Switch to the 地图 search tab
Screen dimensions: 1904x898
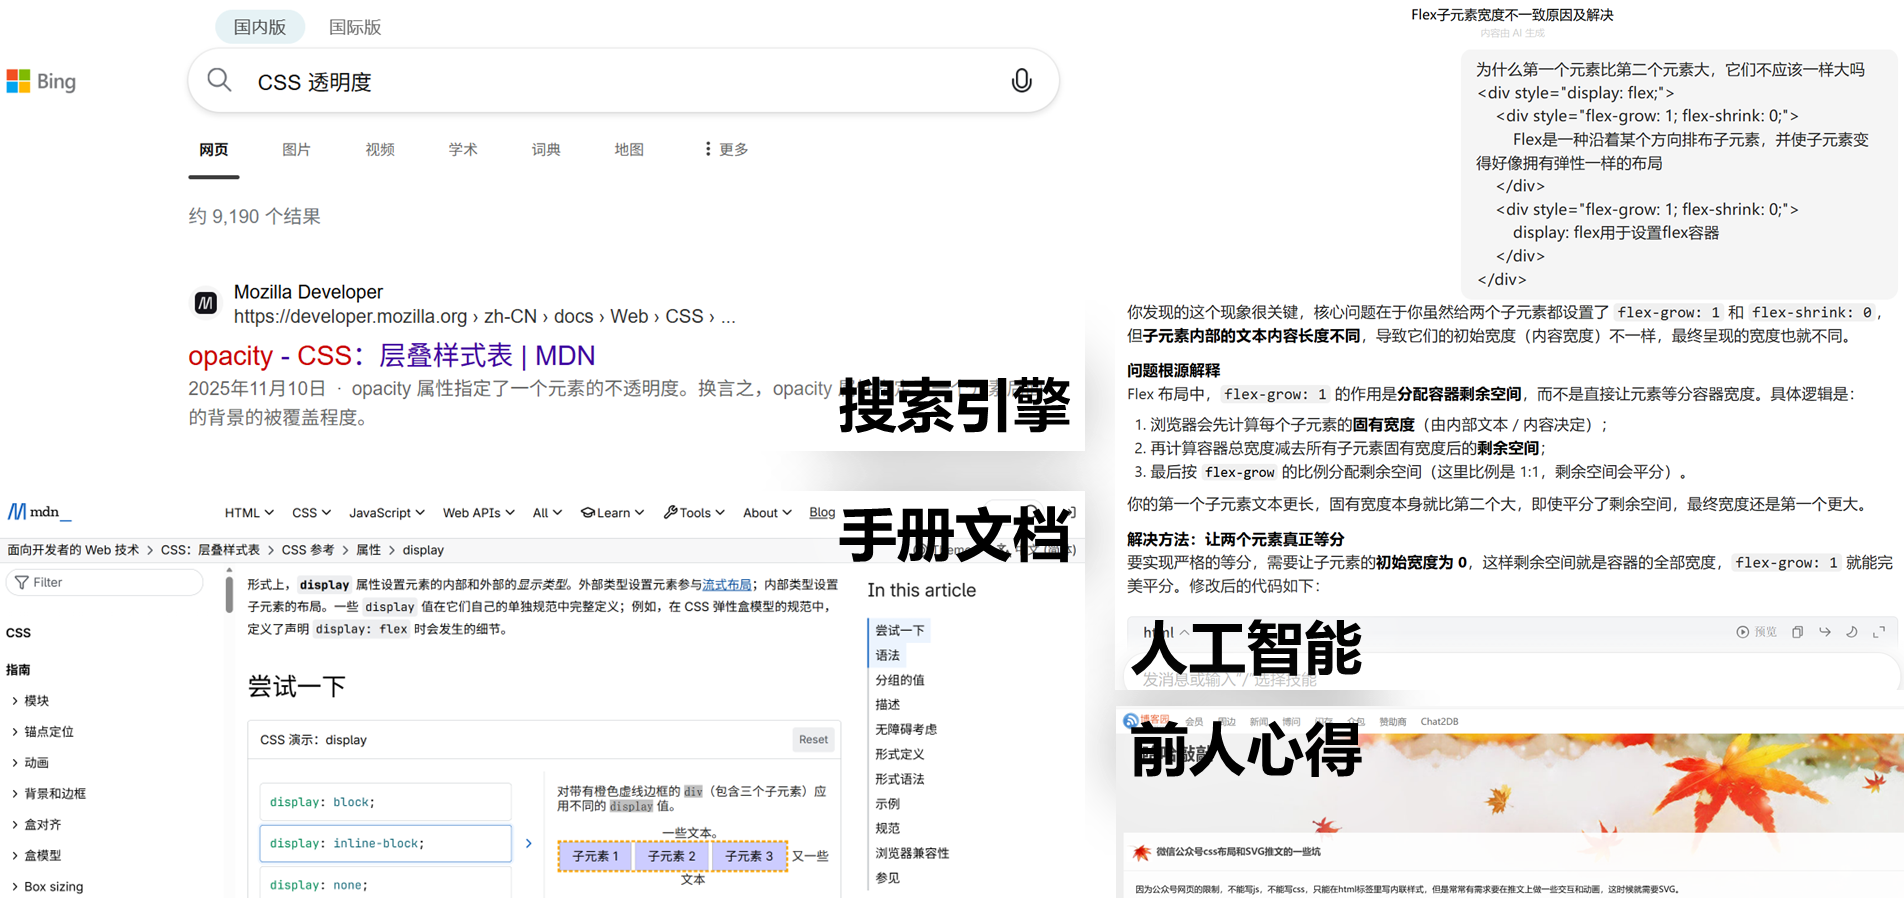click(629, 149)
